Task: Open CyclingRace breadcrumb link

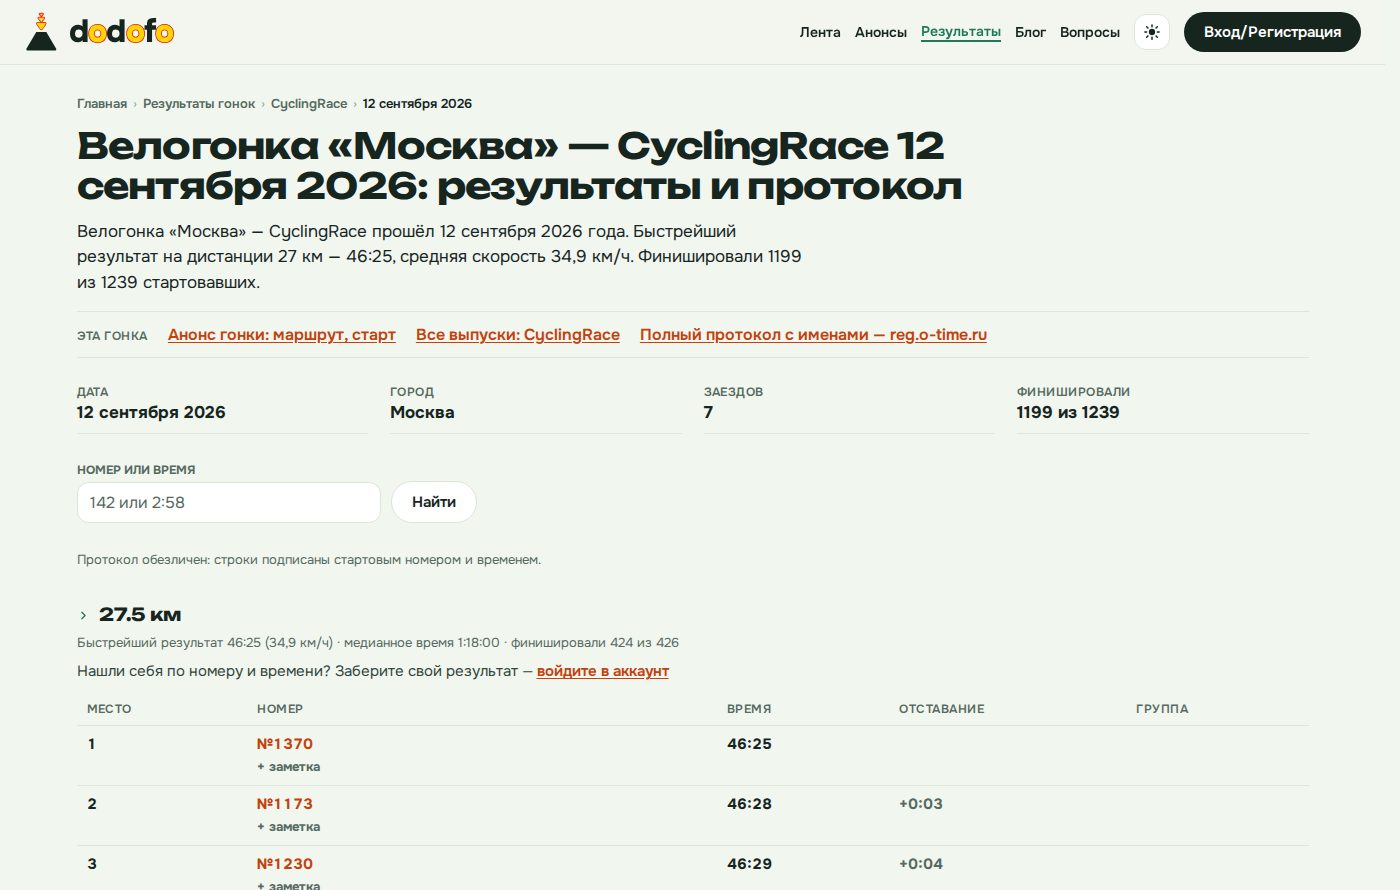Action: 309,104
